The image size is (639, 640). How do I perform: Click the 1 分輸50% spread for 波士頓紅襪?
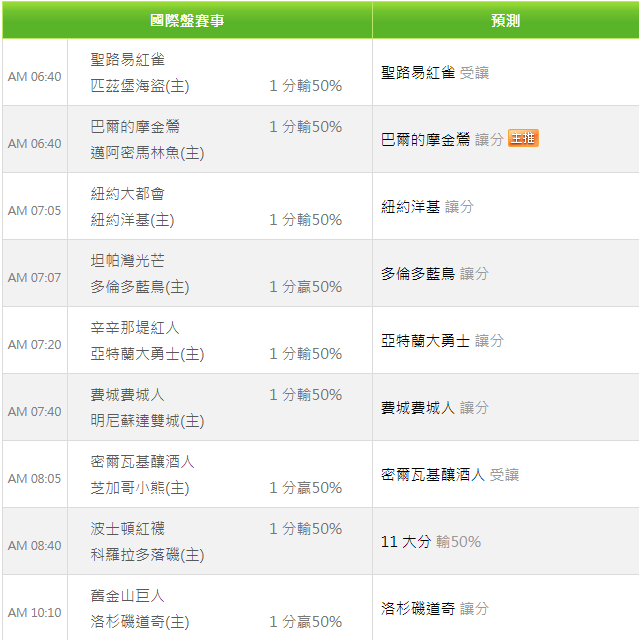click(x=306, y=529)
